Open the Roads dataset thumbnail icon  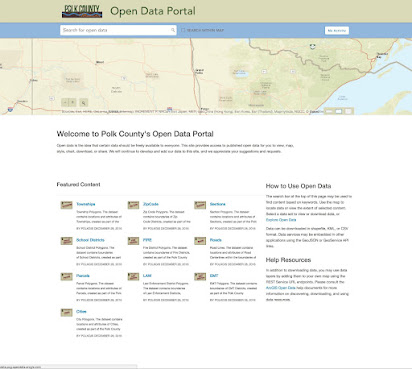200,241
